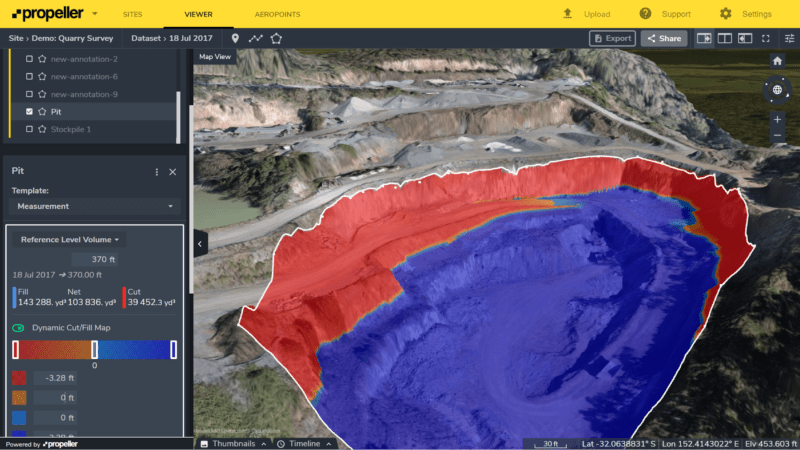Expand the Thumbnails panel
Viewport: 800px width, 450px height.
pos(234,444)
